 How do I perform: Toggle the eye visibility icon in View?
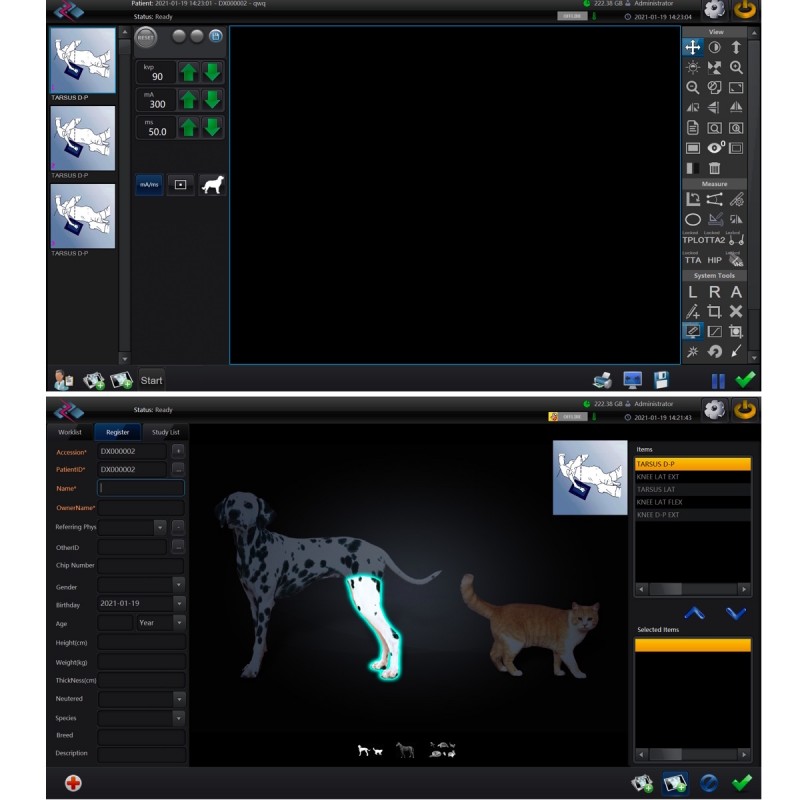coord(714,148)
